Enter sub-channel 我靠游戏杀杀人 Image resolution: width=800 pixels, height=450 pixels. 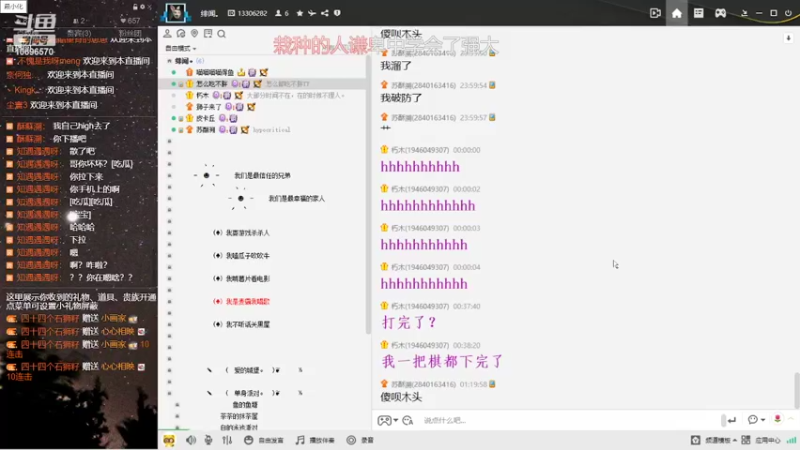(247, 233)
